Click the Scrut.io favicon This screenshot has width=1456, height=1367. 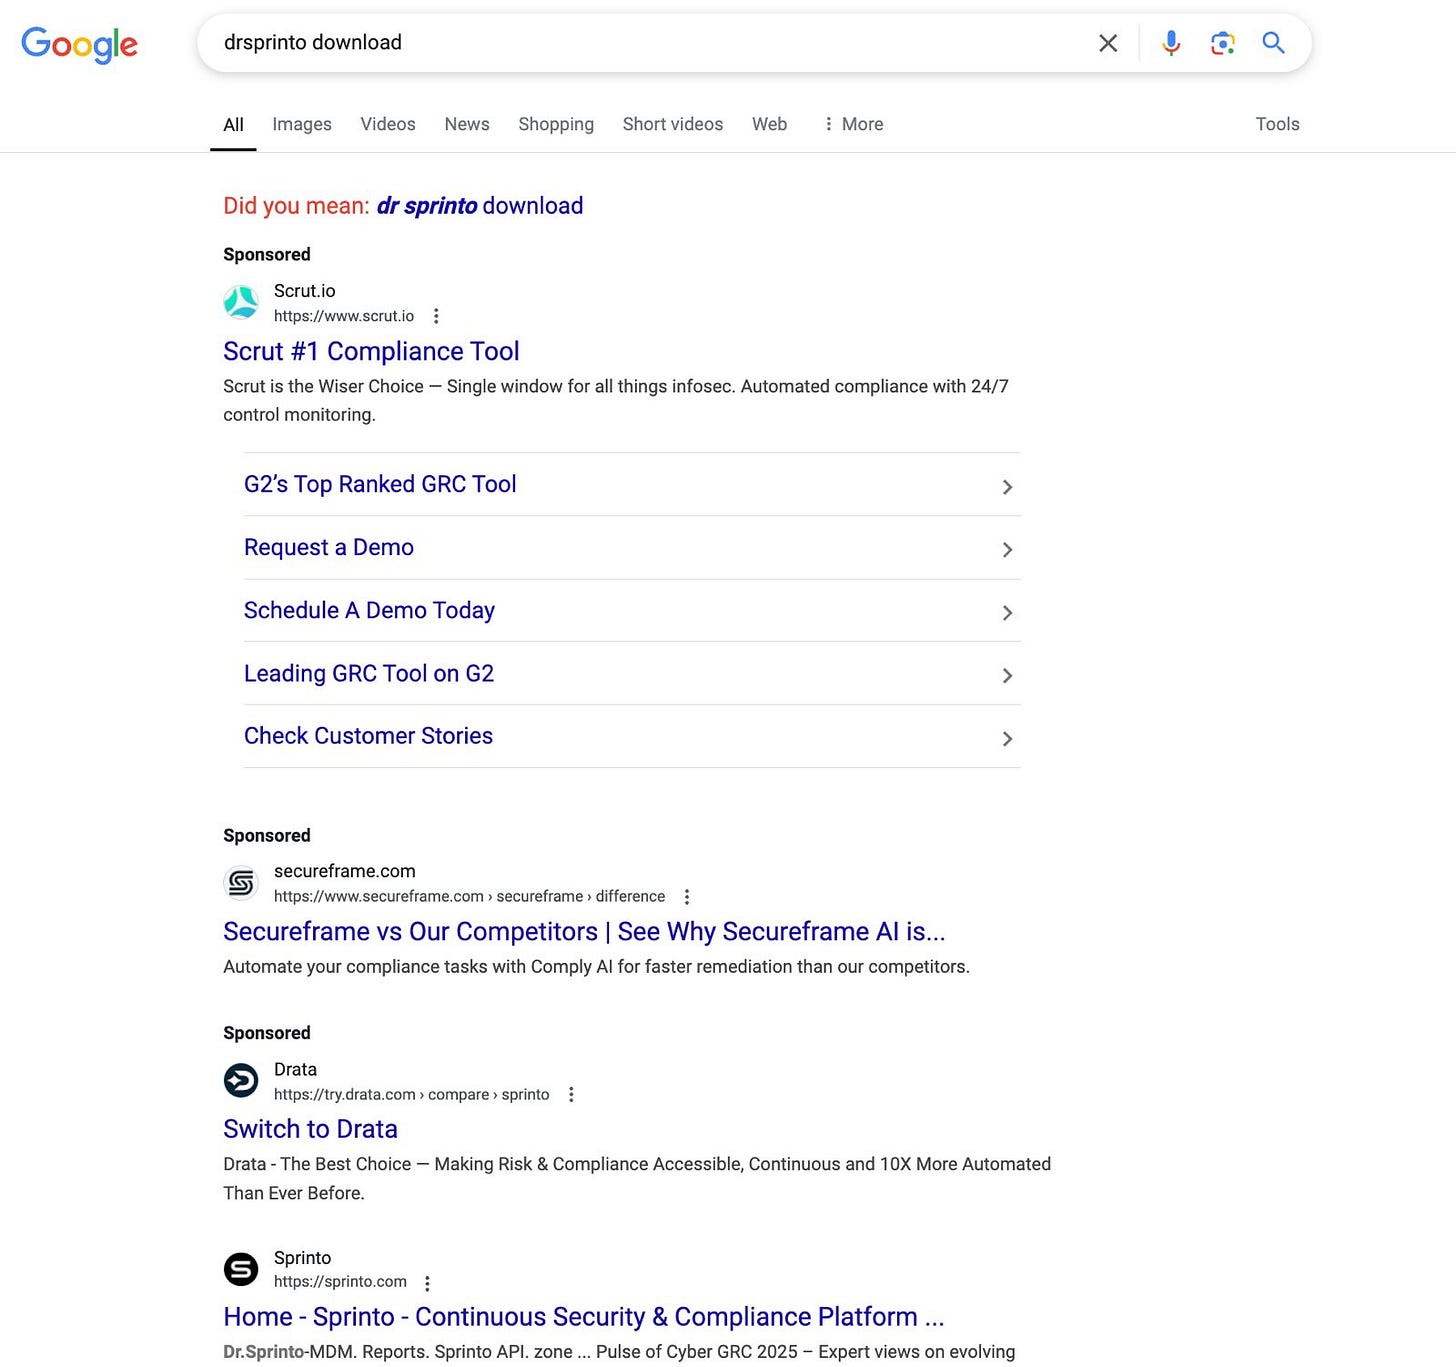click(x=241, y=302)
